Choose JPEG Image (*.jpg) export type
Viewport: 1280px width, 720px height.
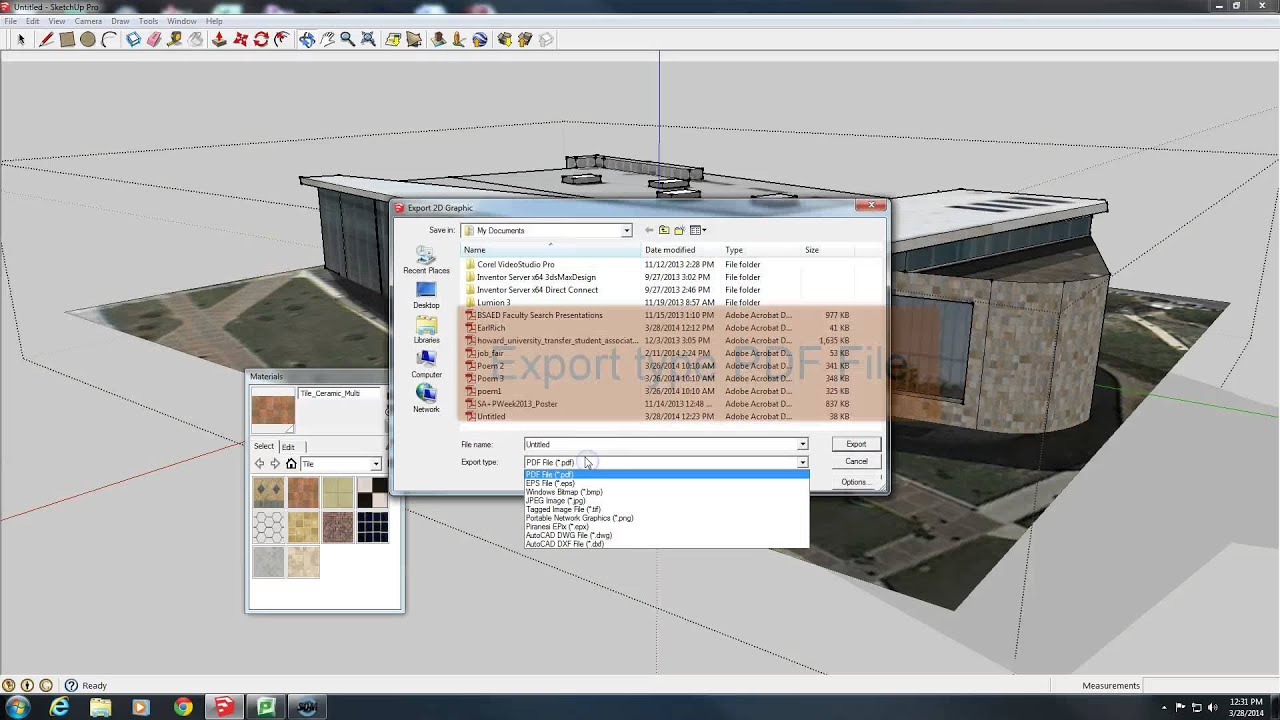tap(666, 501)
